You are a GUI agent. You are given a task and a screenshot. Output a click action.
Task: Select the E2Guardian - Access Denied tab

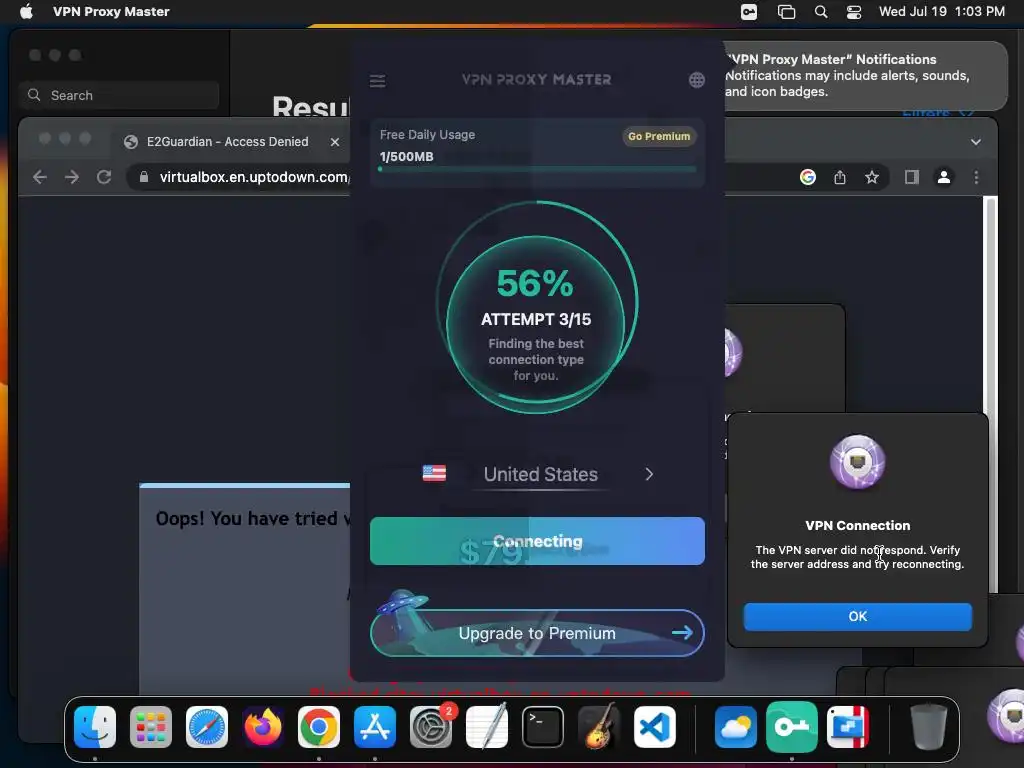coord(227,142)
